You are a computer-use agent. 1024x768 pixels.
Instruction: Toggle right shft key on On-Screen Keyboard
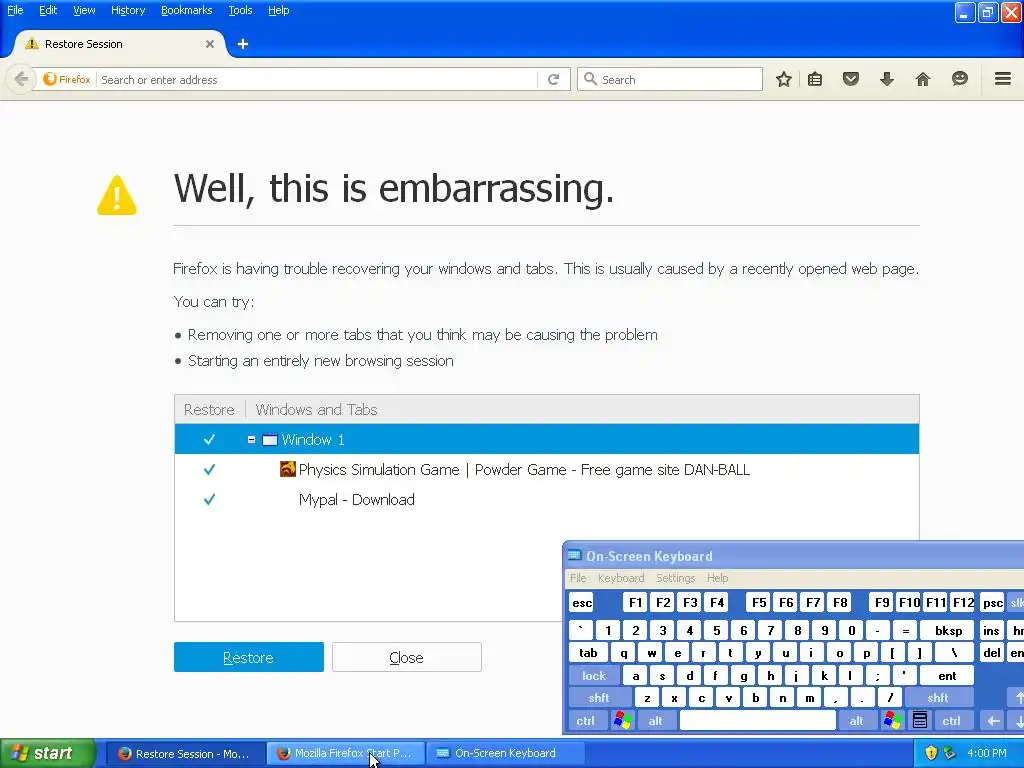938,697
